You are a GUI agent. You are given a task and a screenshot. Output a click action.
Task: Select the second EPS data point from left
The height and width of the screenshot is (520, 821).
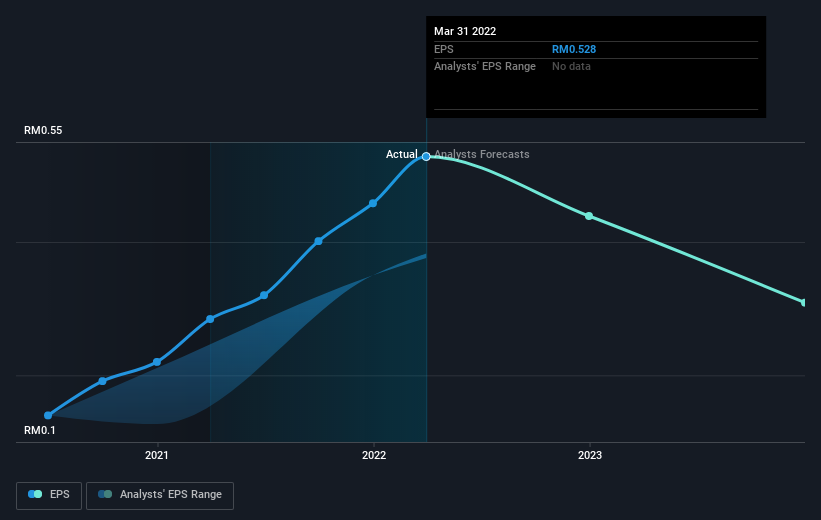click(103, 381)
